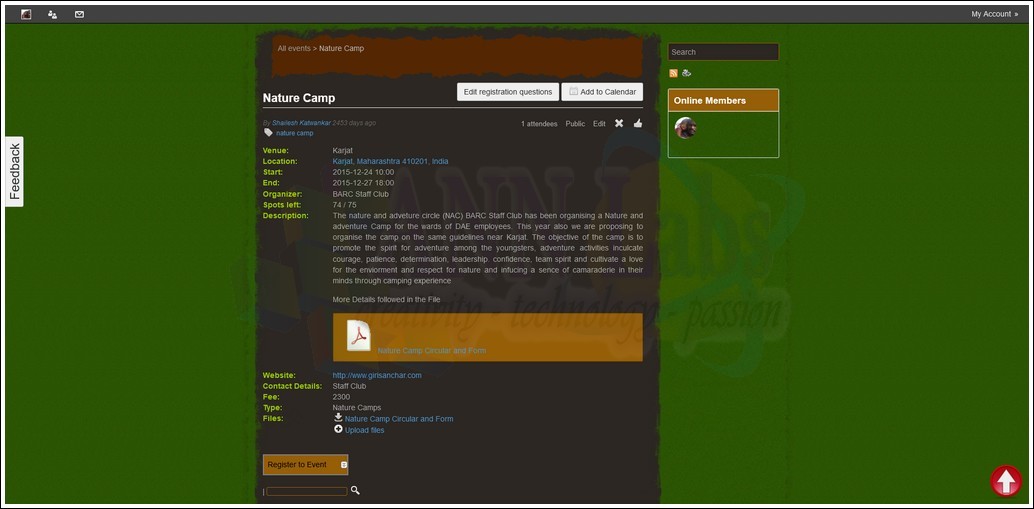Go to All events breadcrumb
This screenshot has height=509, width=1034.
pyautogui.click(x=293, y=48)
